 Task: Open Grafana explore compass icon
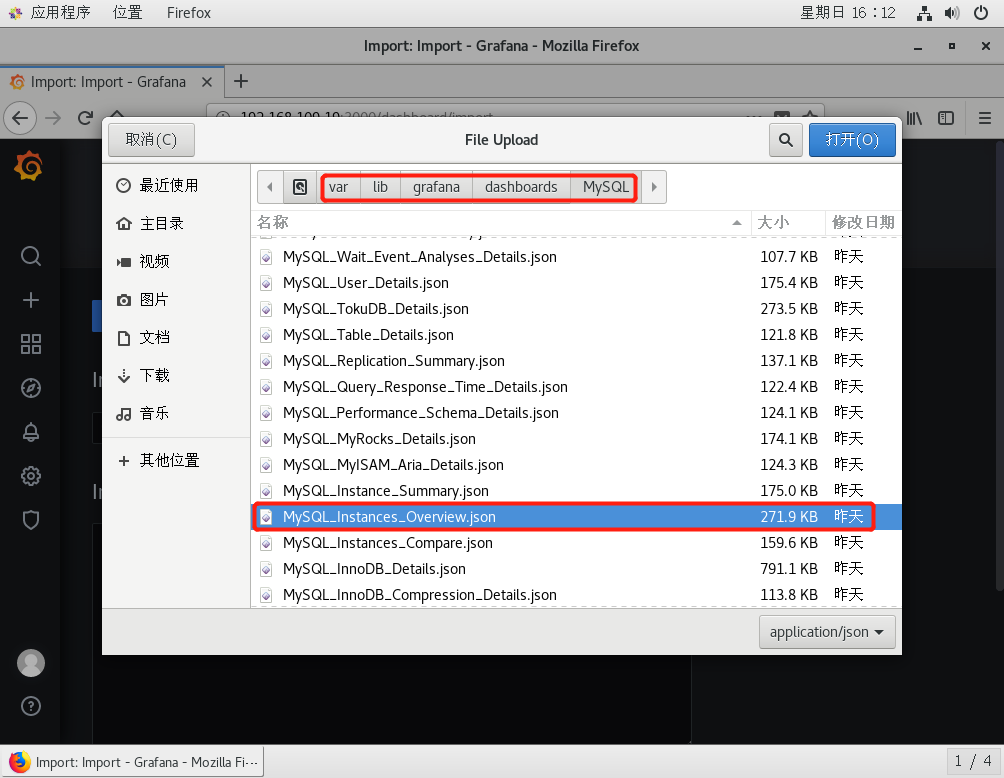click(x=31, y=388)
